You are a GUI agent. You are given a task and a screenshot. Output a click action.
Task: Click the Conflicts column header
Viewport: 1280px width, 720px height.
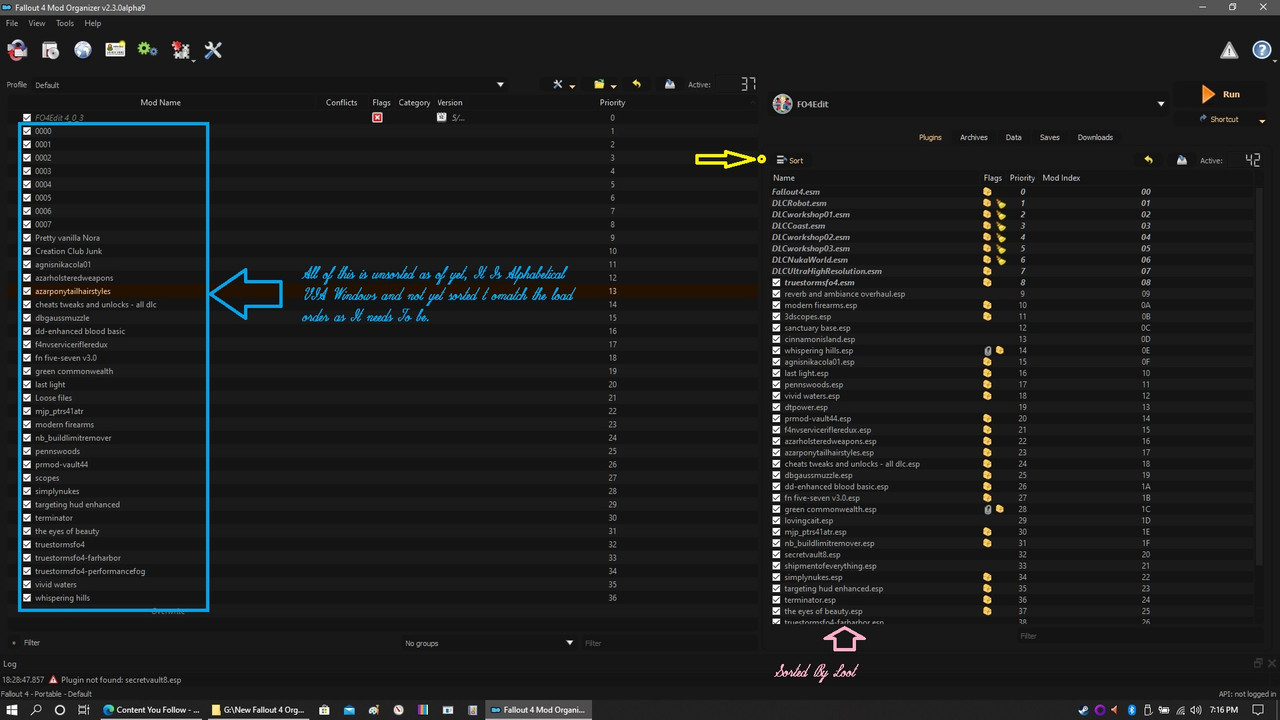[x=342, y=102]
